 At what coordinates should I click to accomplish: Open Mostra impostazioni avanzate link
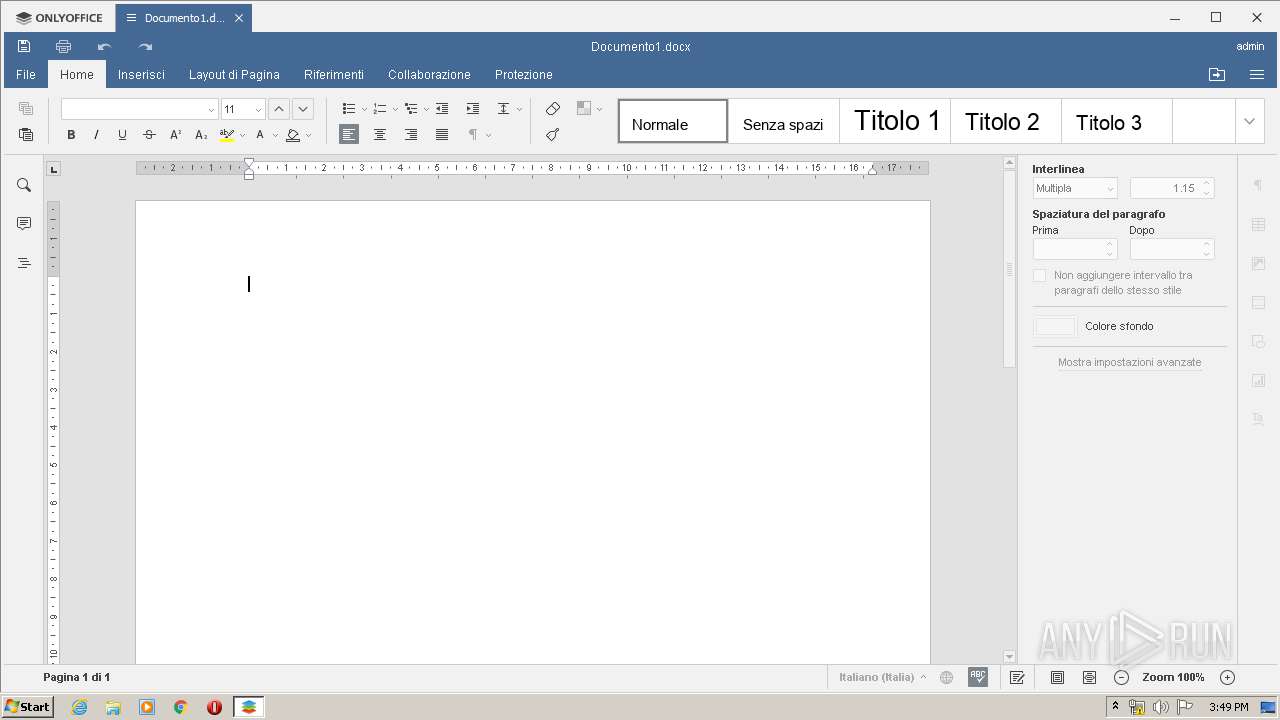click(1130, 362)
